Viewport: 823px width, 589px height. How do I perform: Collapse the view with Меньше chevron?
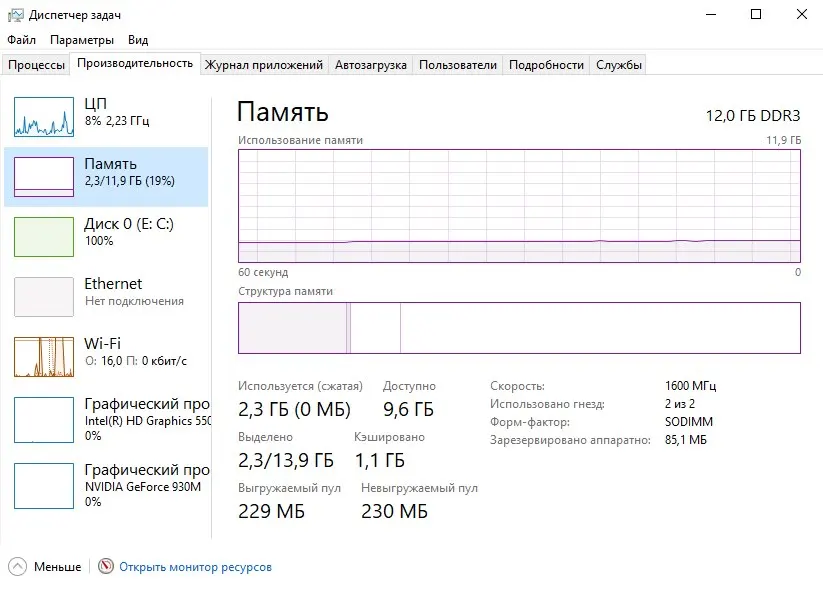coord(19,567)
